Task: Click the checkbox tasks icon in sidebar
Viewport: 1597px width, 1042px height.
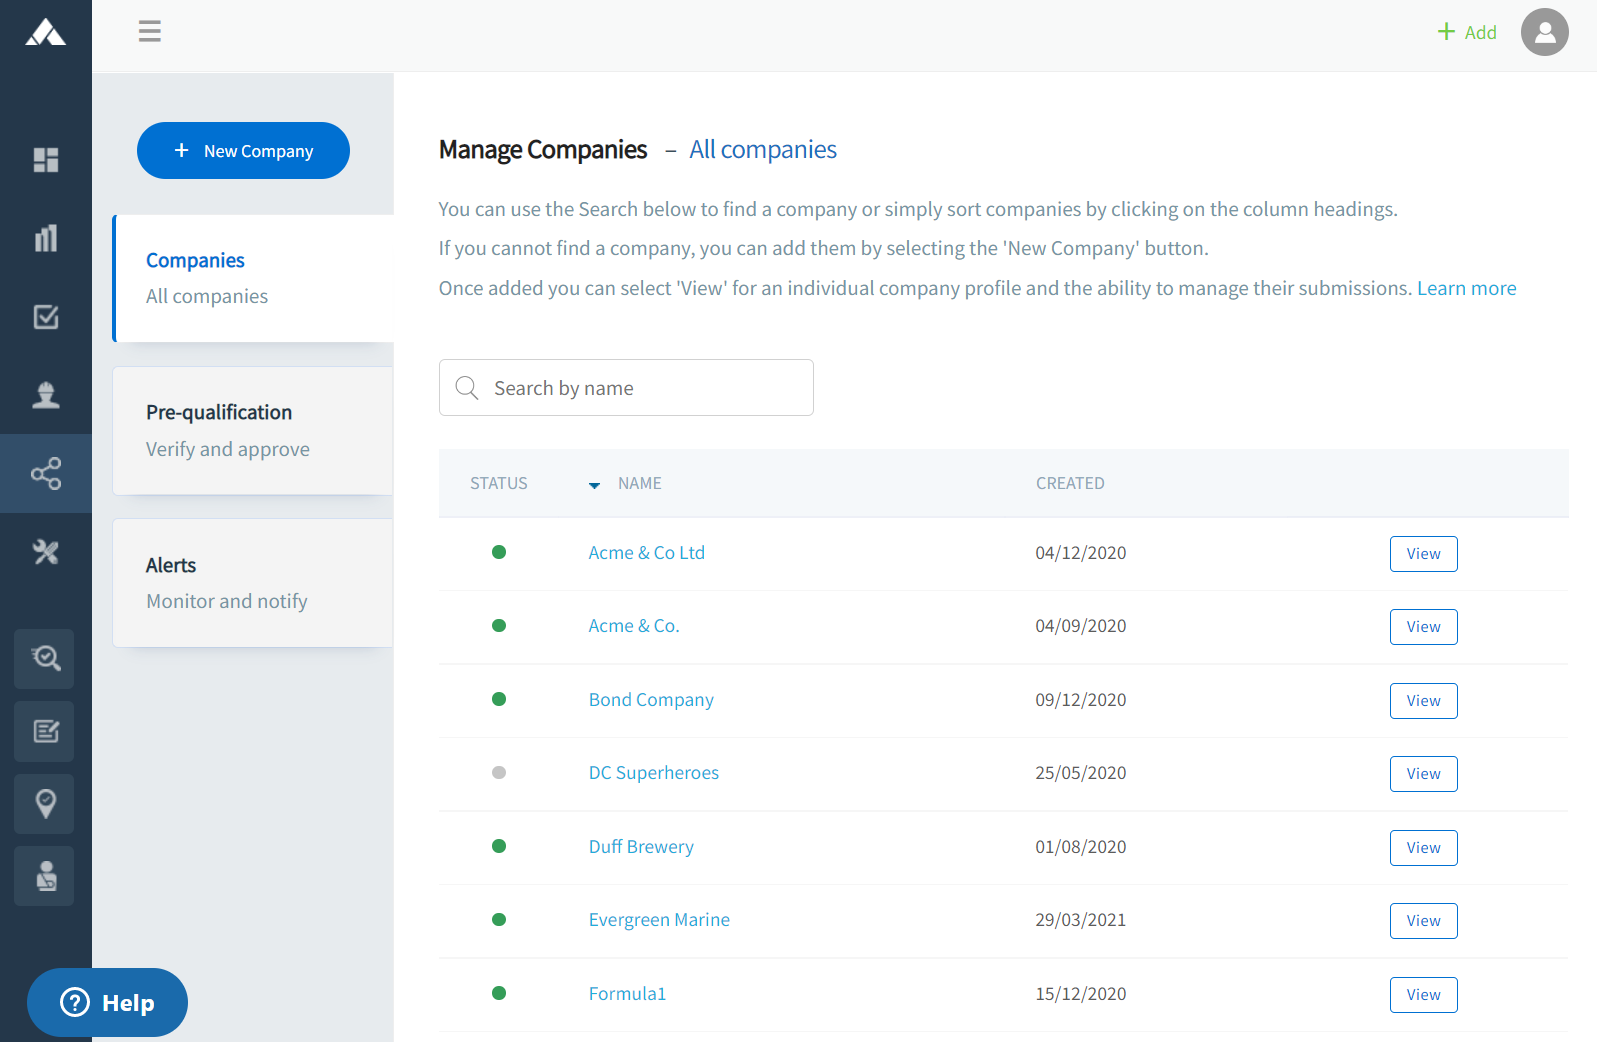Action: 46,317
